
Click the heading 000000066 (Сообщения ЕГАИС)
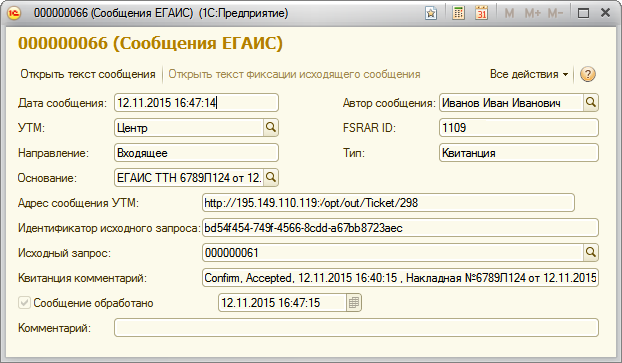click(x=150, y=43)
